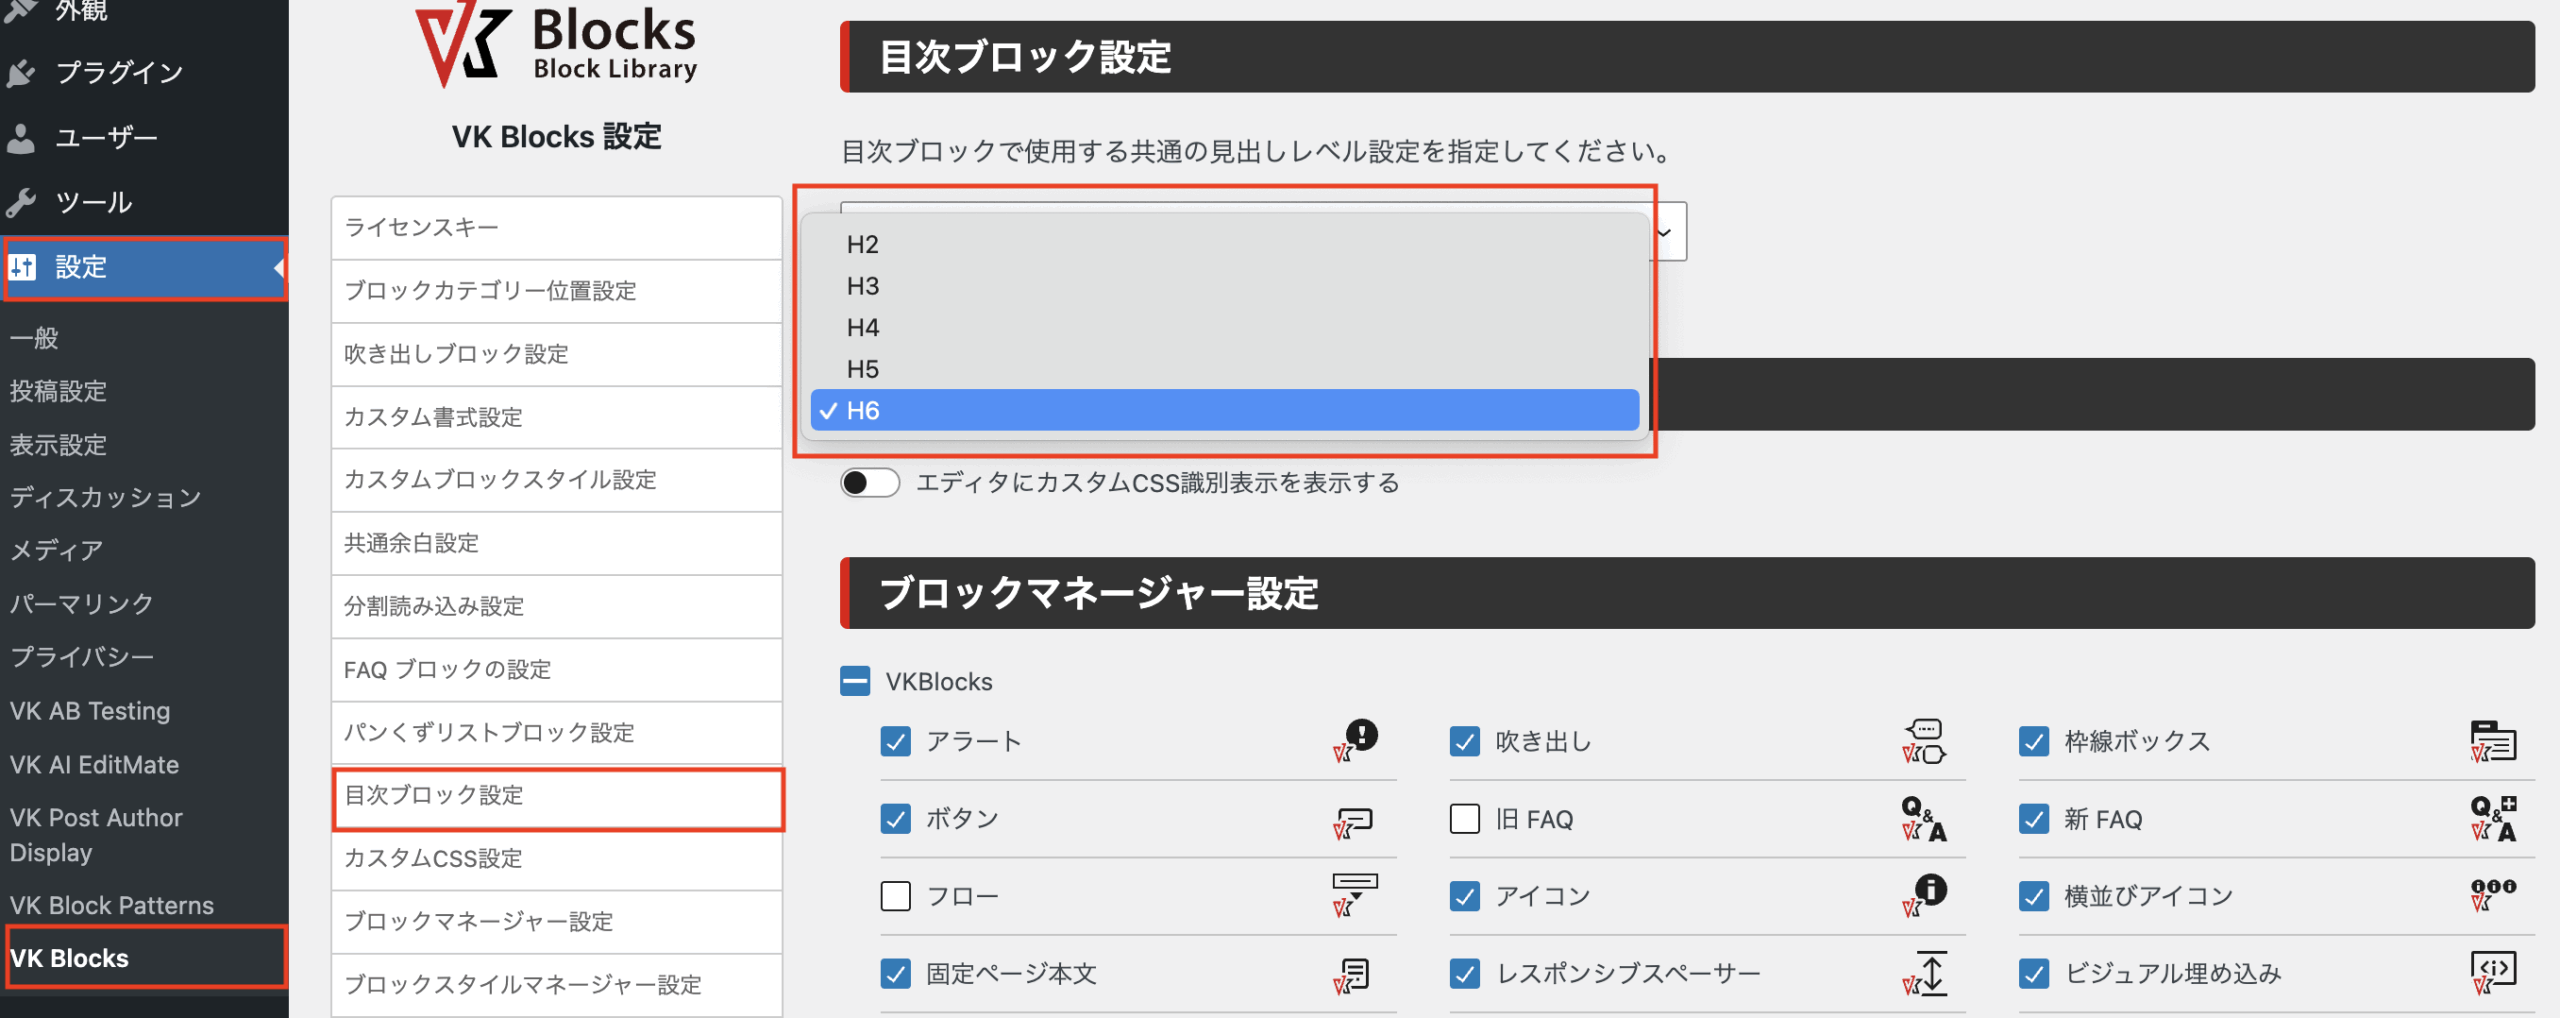Image resolution: width=2560 pixels, height=1018 pixels.
Task: Click the アラート alert block icon
Action: [1355, 741]
